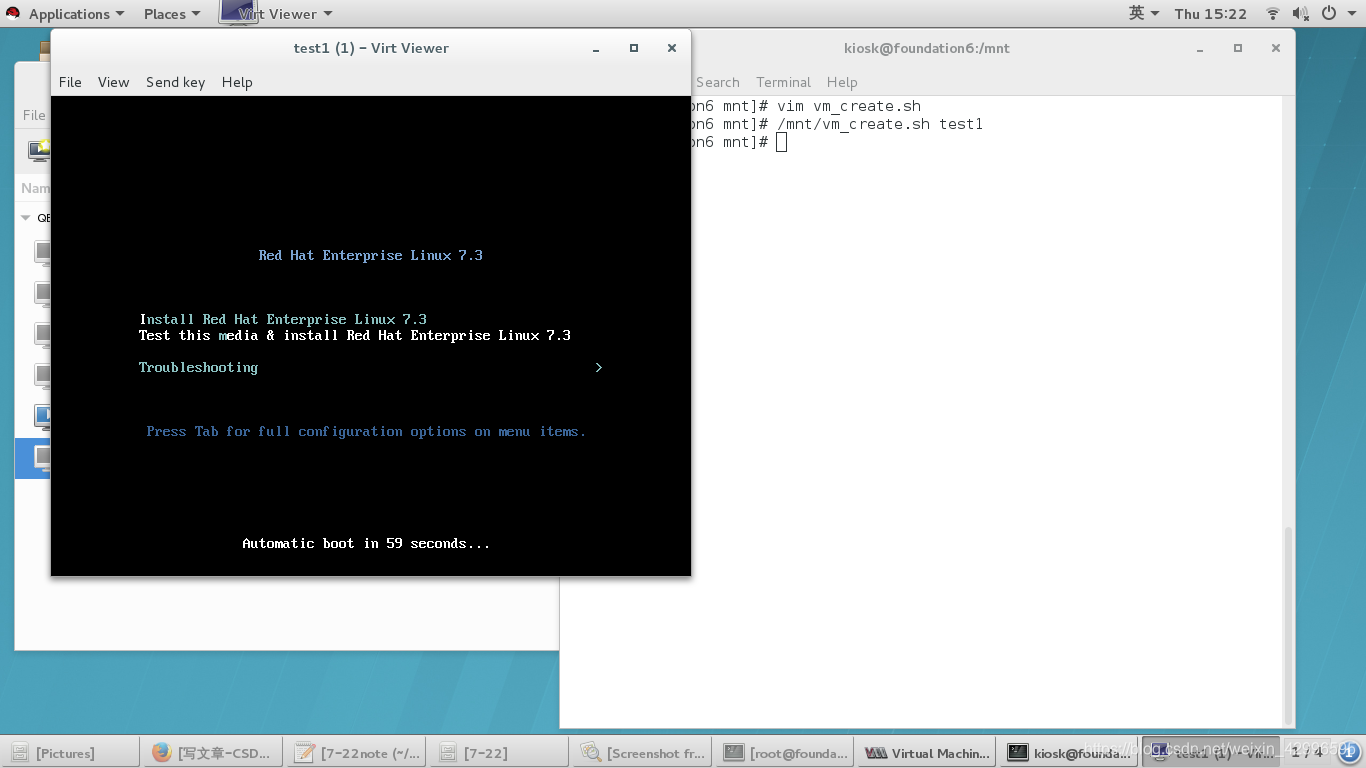
Task: Open the File menu of Virtual Machine Manager
Action: coord(34,115)
